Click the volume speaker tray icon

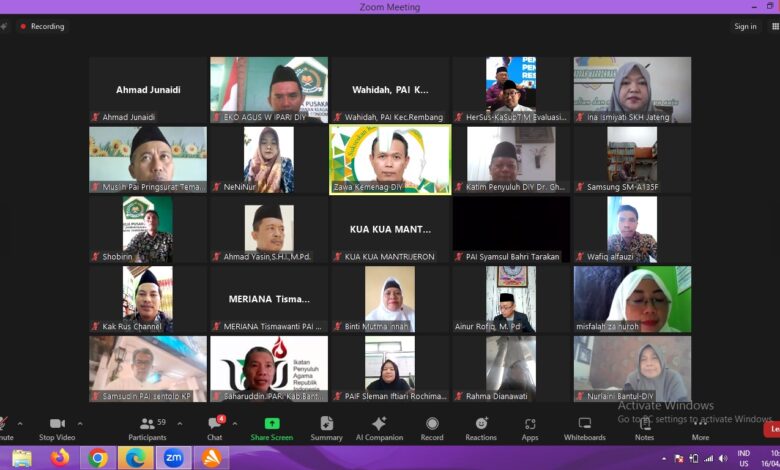723,459
